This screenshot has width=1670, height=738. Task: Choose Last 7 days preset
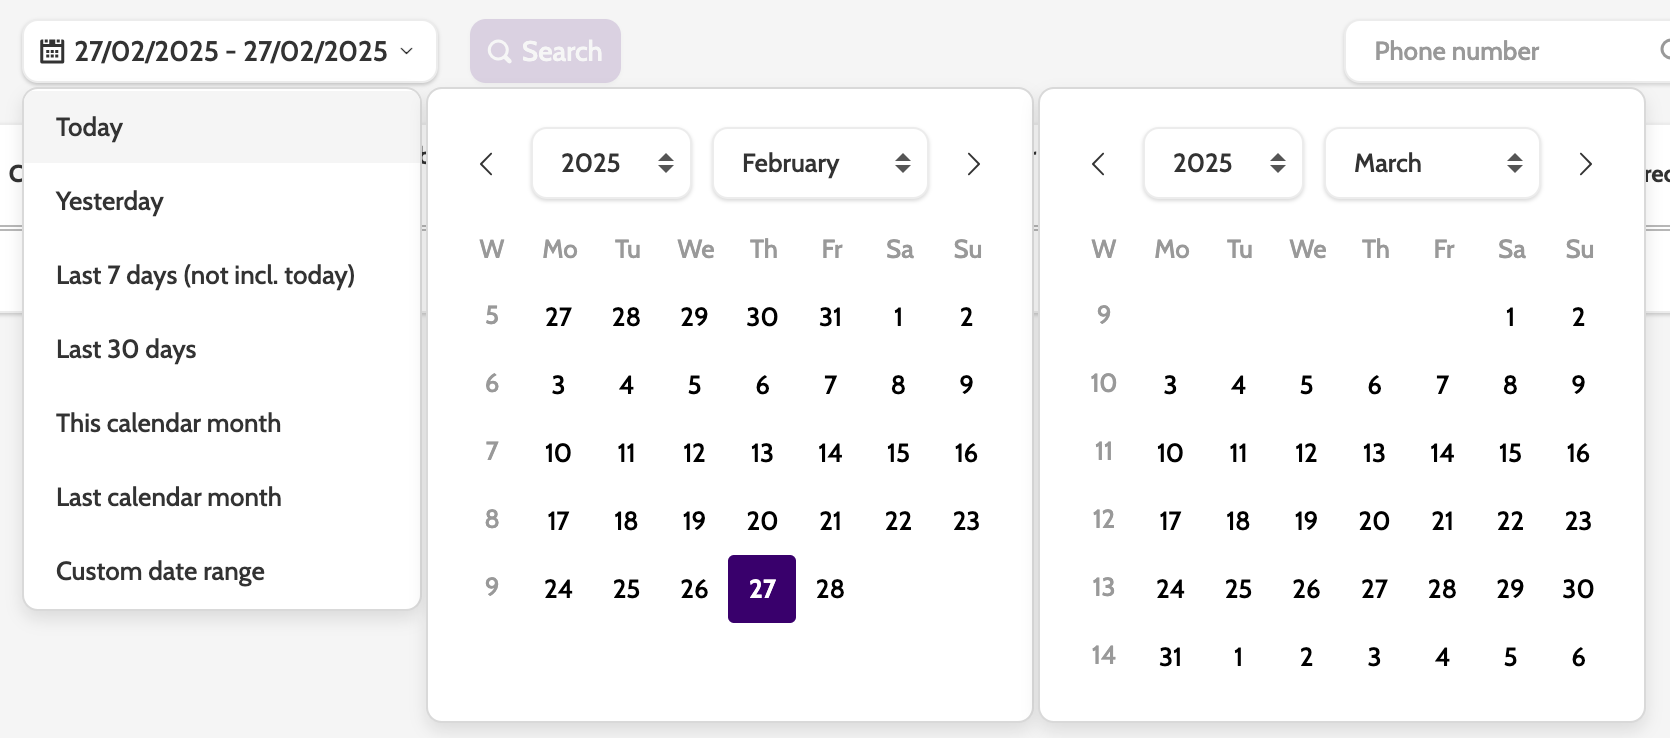pos(205,275)
